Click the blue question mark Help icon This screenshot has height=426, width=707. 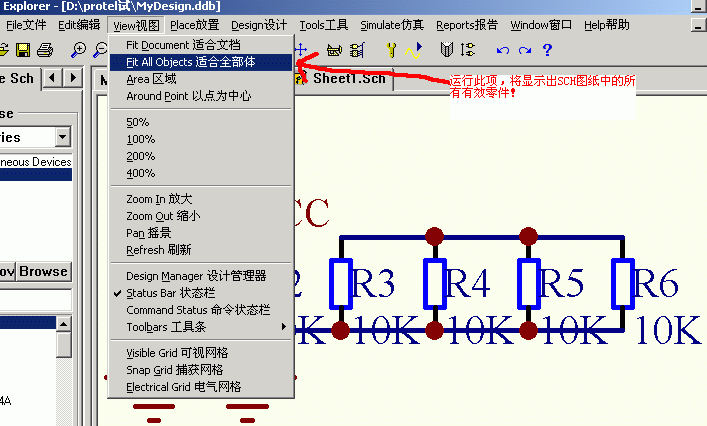(547, 50)
